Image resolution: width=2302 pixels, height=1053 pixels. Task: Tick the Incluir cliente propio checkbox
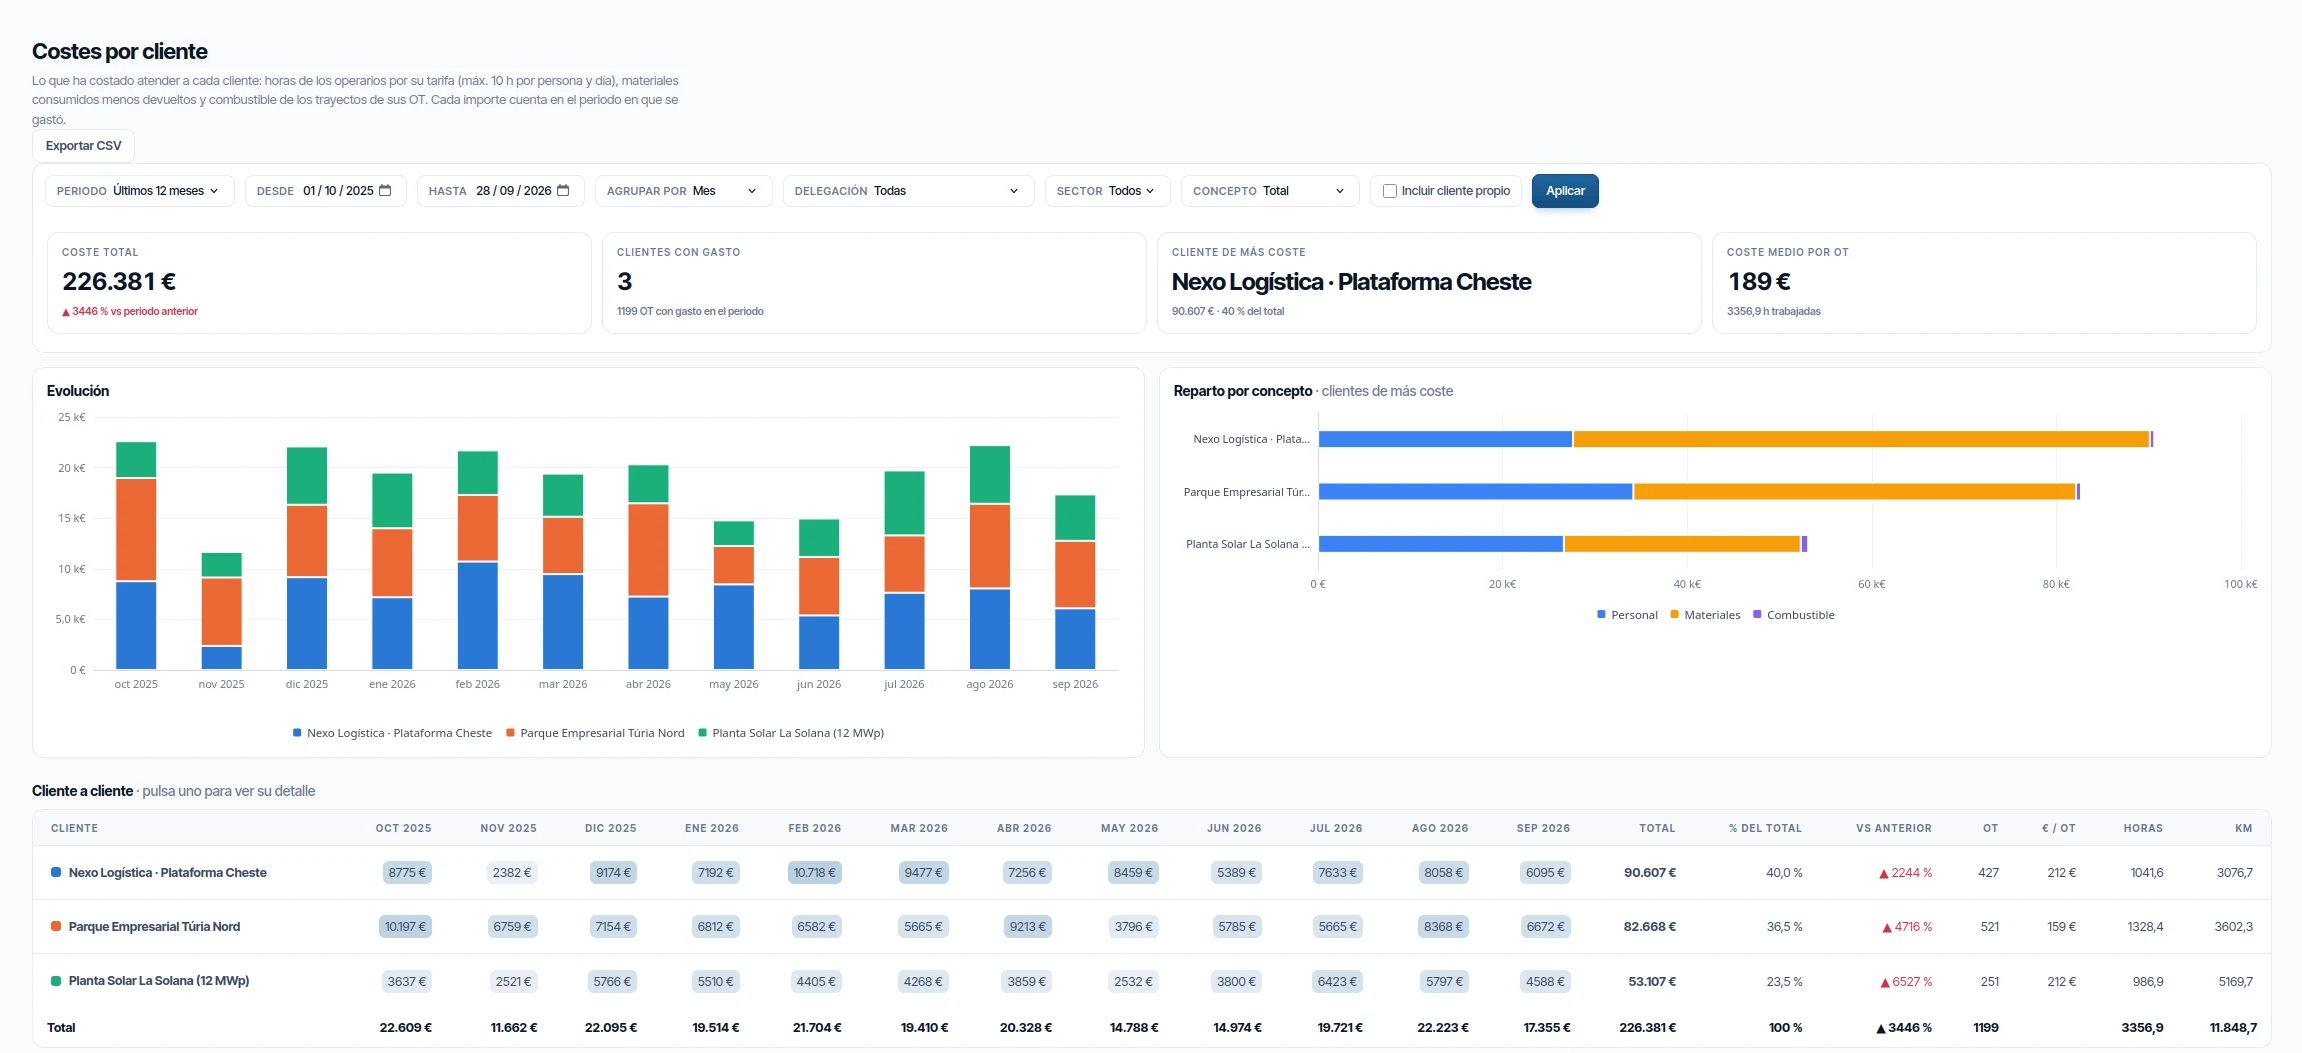pyautogui.click(x=1389, y=191)
